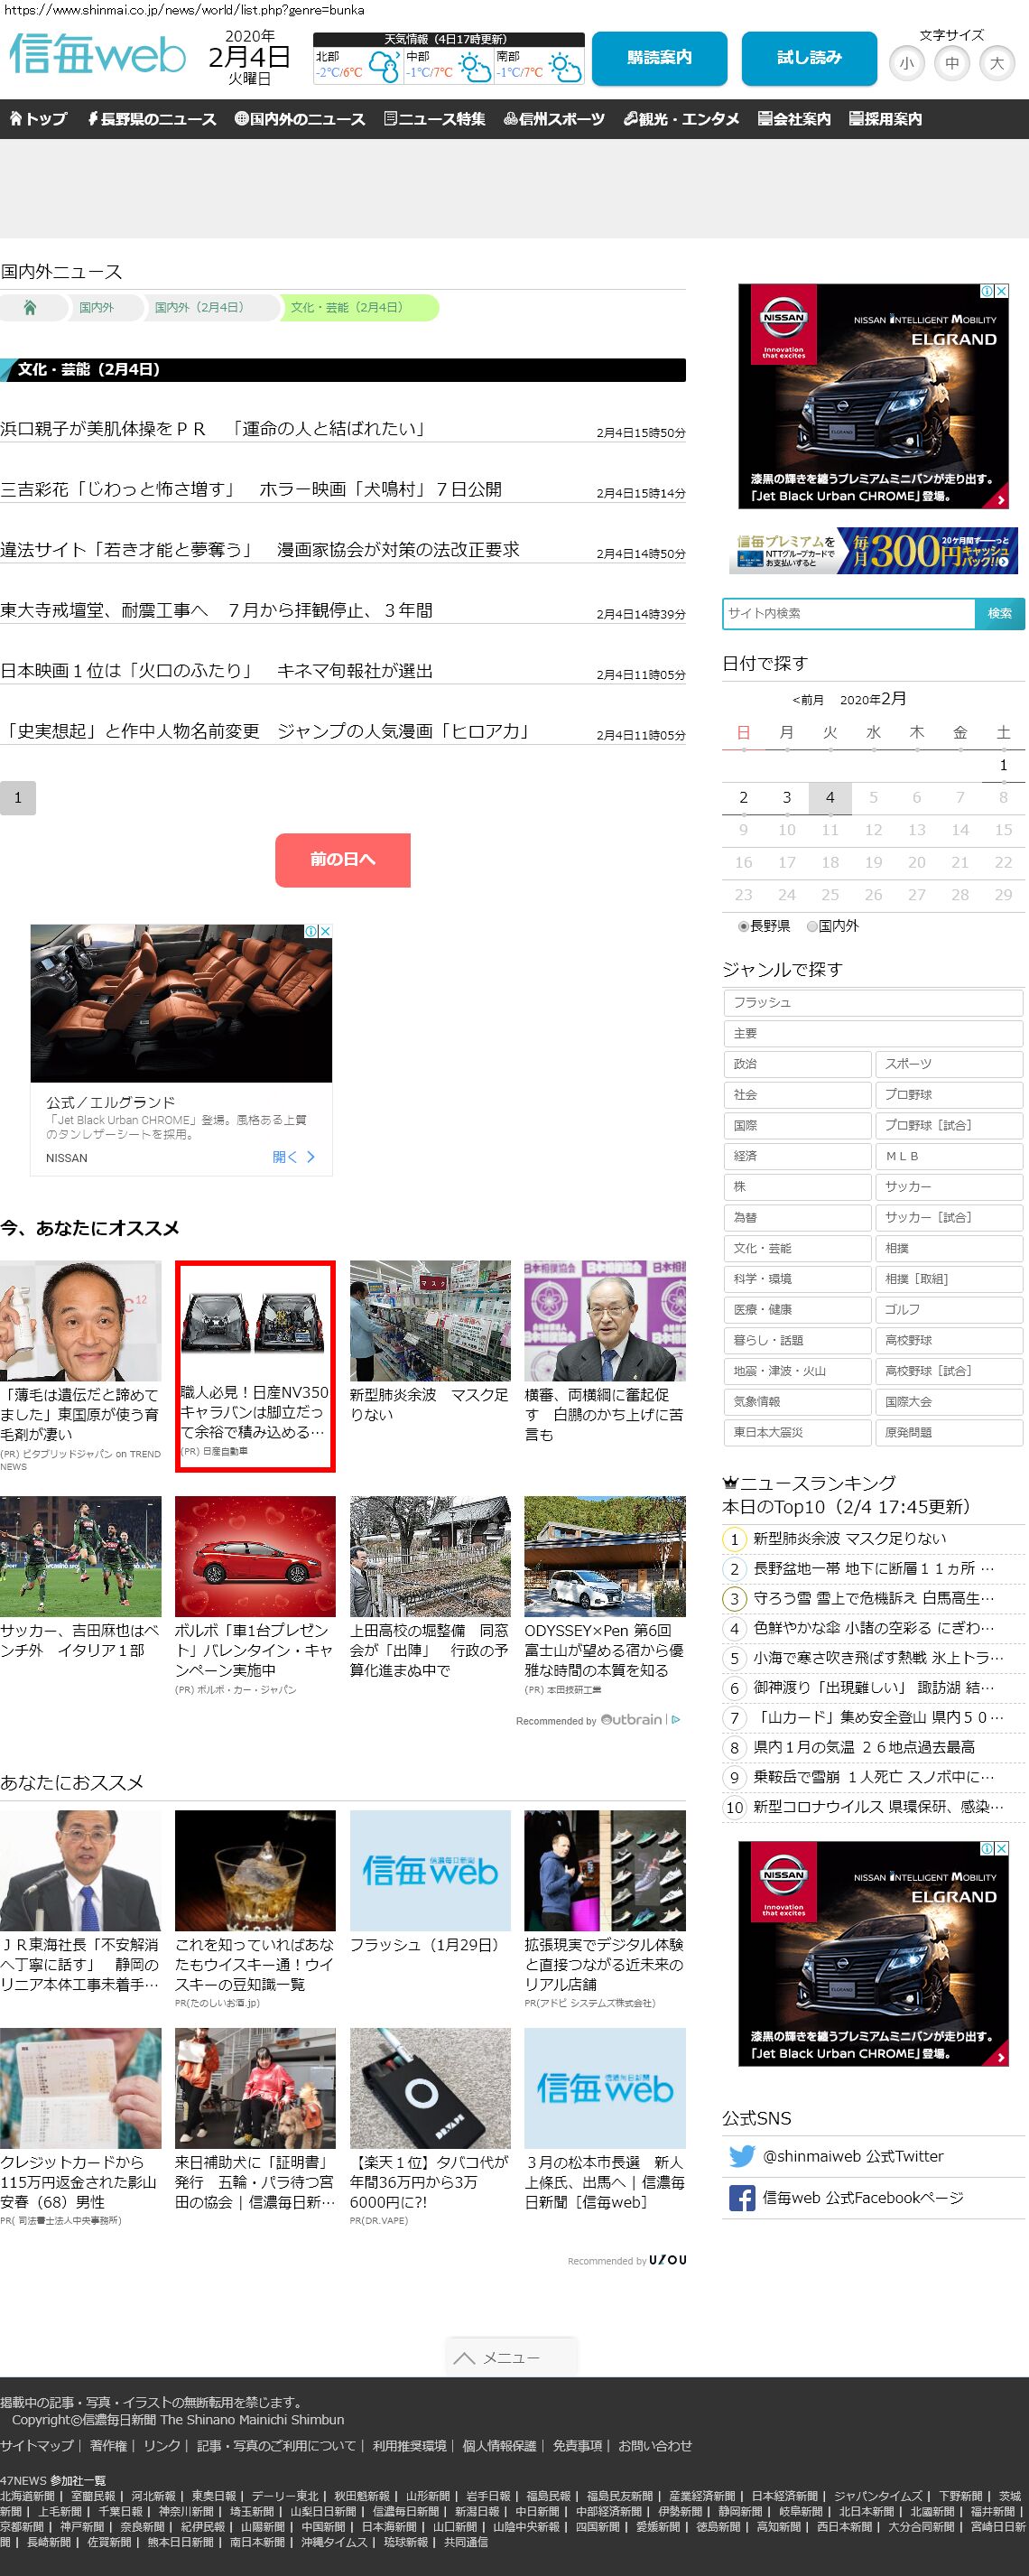This screenshot has height=2576, width=1029.
Task: Click the home icon in the breadcrumb
Action: [x=30, y=308]
